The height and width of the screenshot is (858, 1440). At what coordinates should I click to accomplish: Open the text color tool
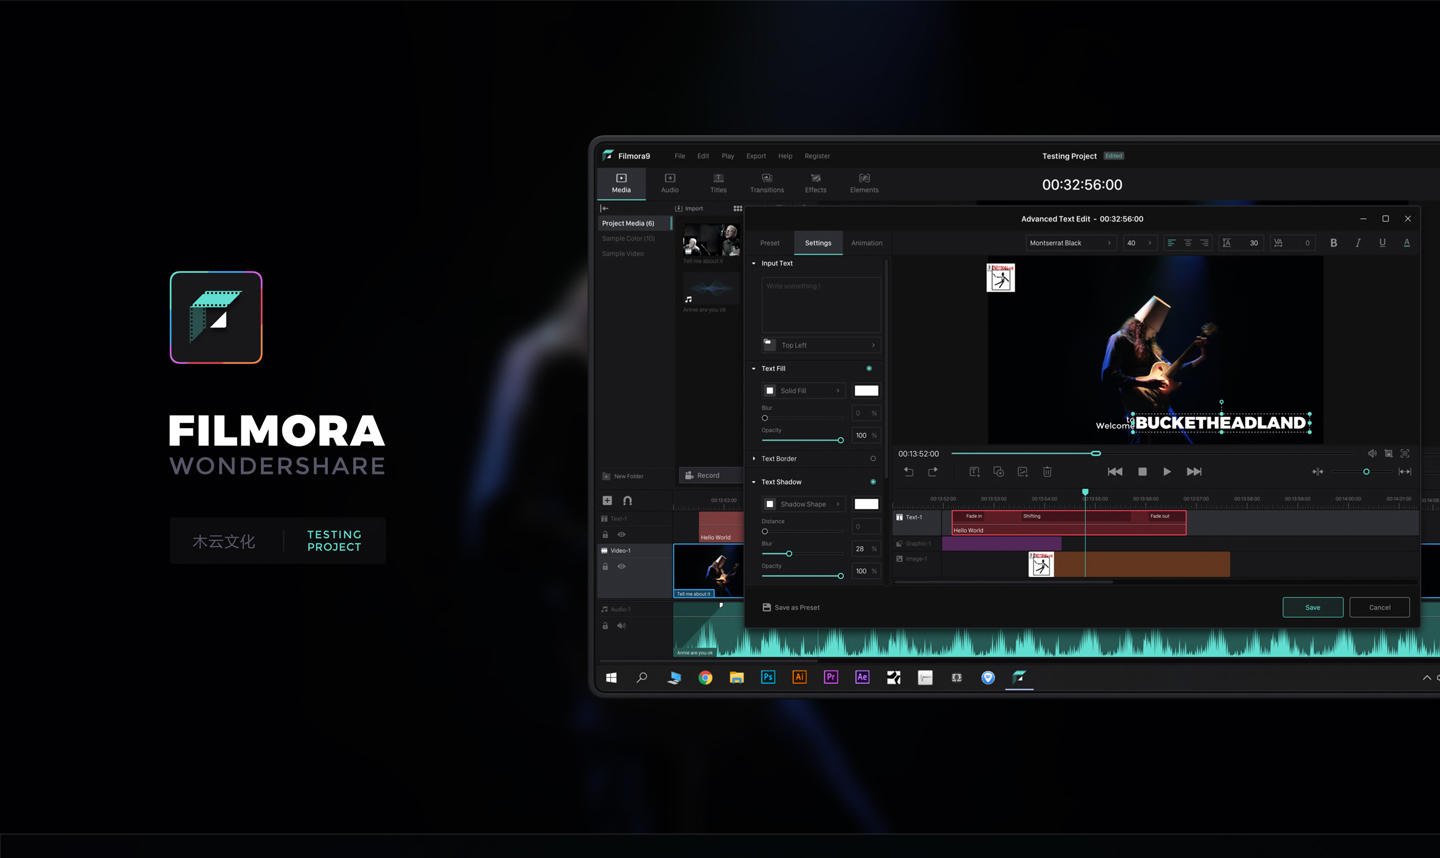(1406, 243)
